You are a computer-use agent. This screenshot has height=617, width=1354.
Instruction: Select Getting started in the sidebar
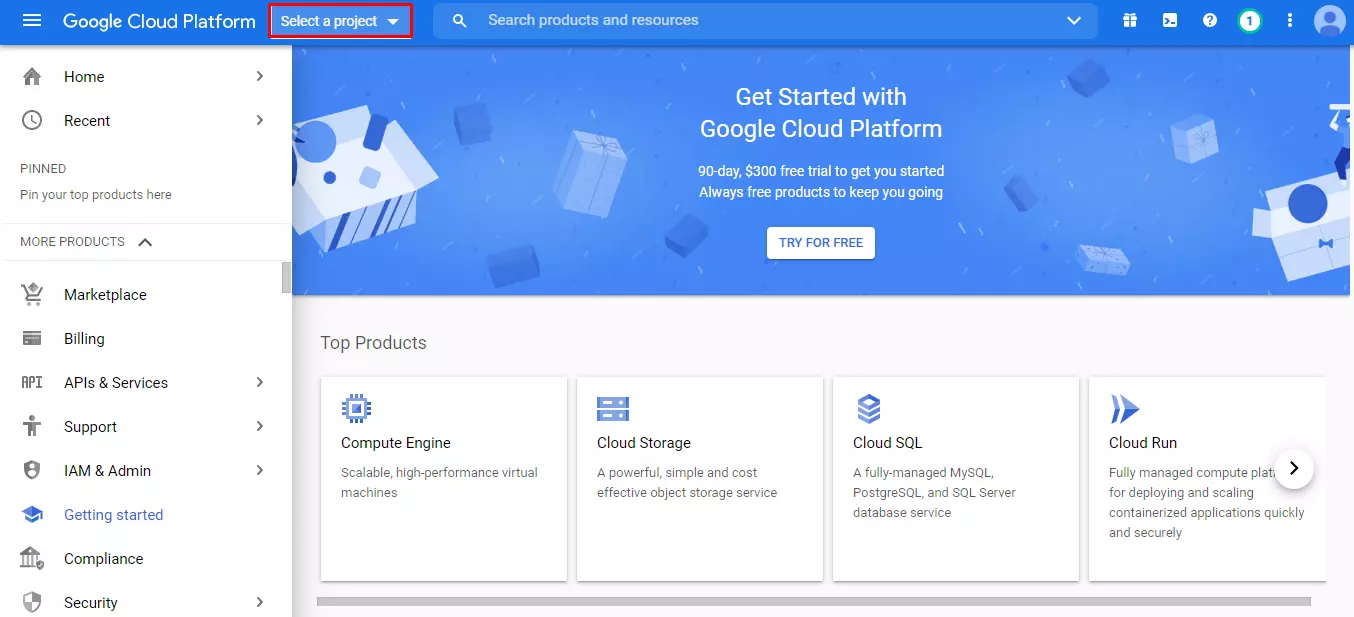point(113,514)
